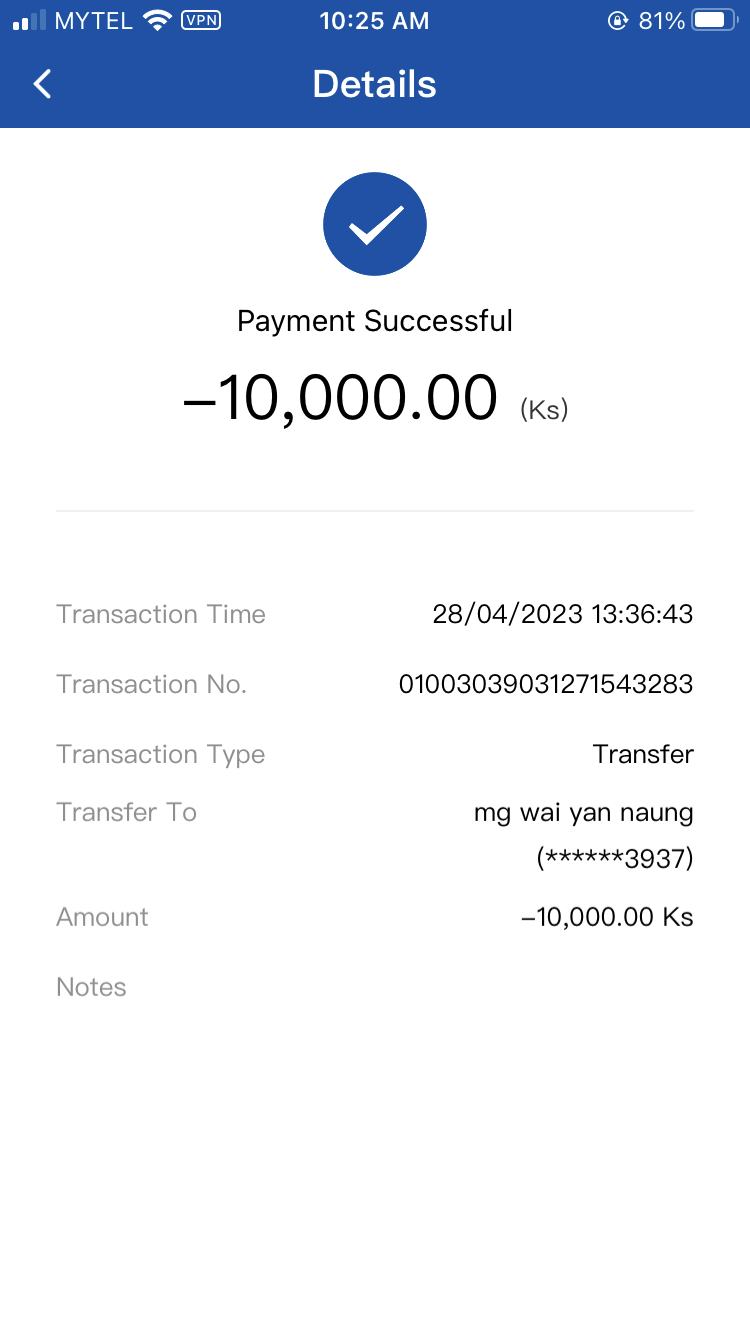Select the transaction number 01003039031271543283
Screen dimensions: 750x1334
tap(545, 684)
